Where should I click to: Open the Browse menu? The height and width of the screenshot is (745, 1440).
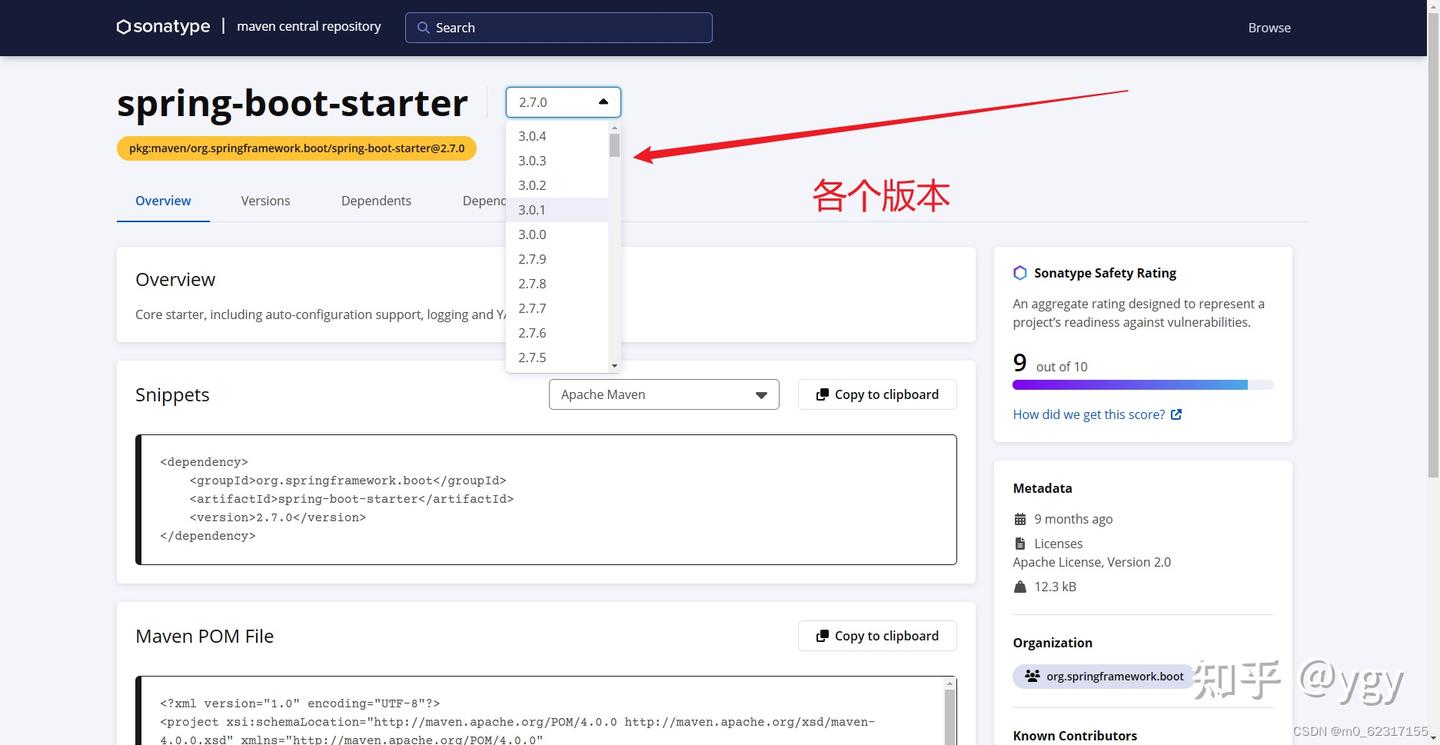pyautogui.click(x=1268, y=27)
